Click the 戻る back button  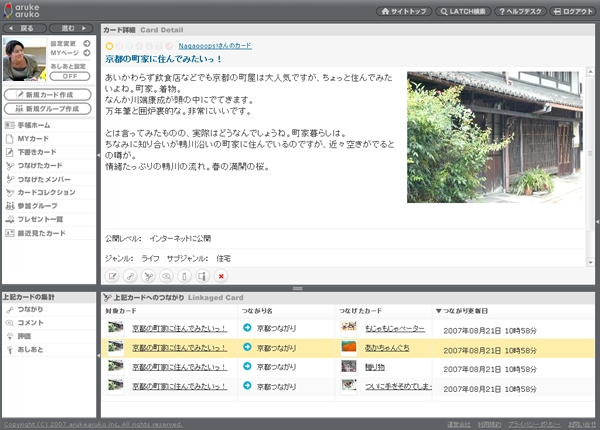24,28
